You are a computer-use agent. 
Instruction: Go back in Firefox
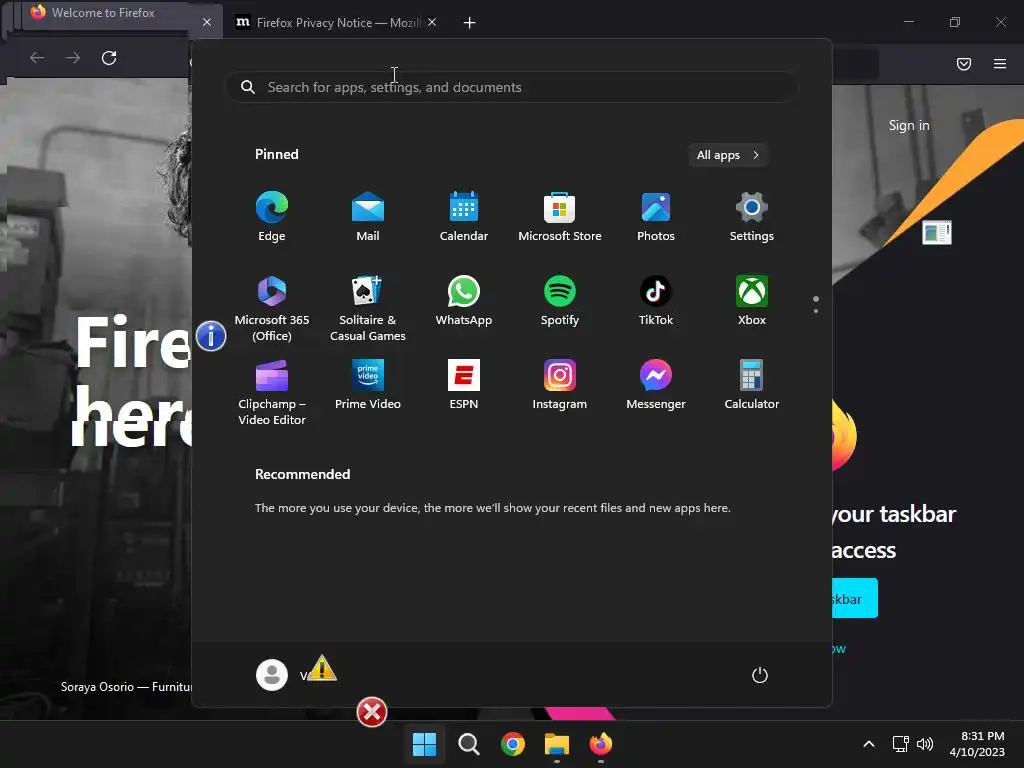(x=37, y=58)
